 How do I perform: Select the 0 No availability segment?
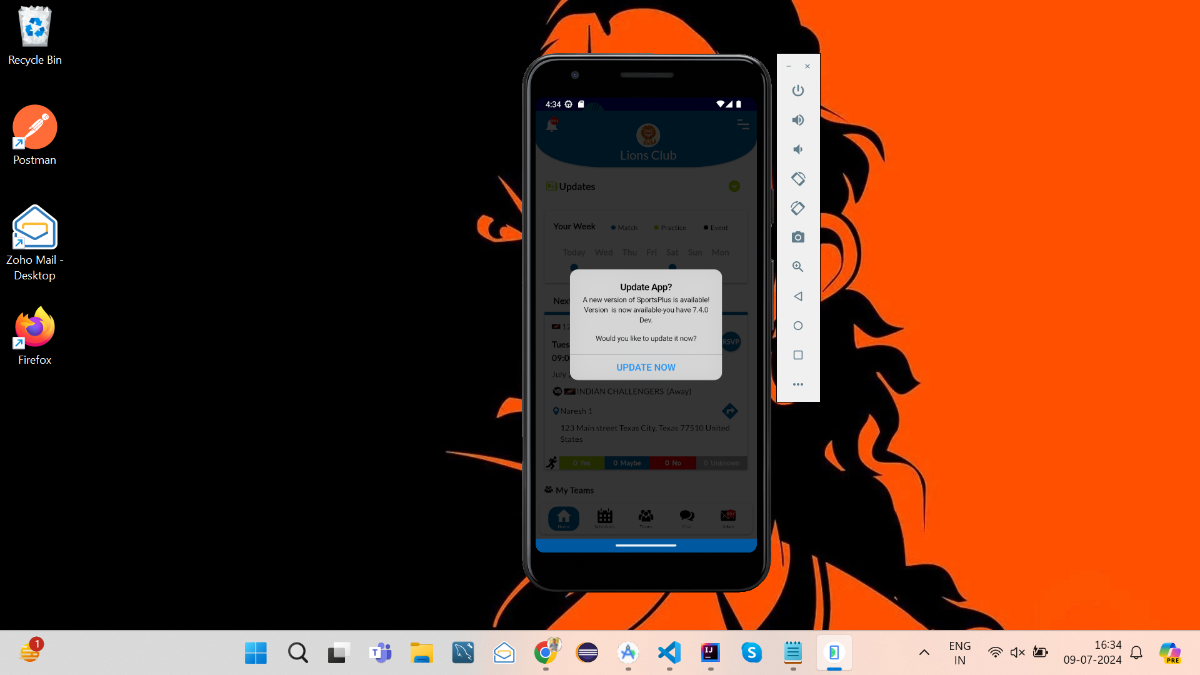tap(674, 463)
